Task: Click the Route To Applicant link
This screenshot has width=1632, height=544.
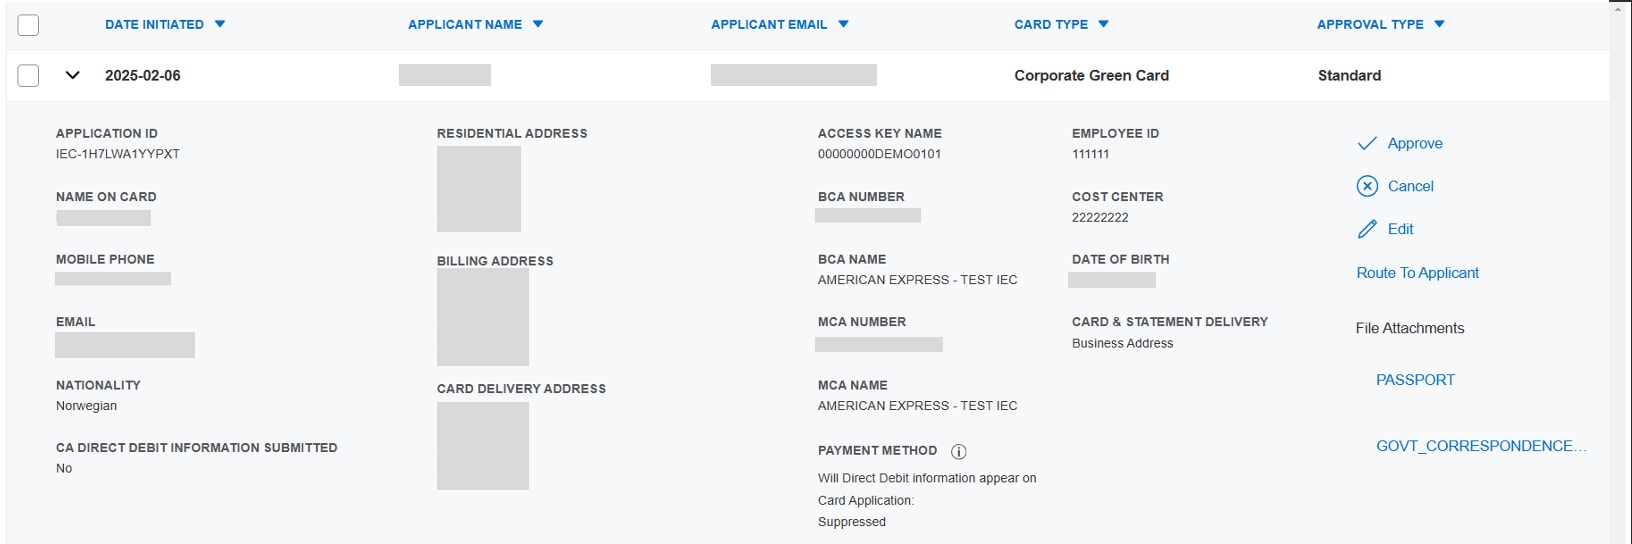Action: pyautogui.click(x=1417, y=273)
